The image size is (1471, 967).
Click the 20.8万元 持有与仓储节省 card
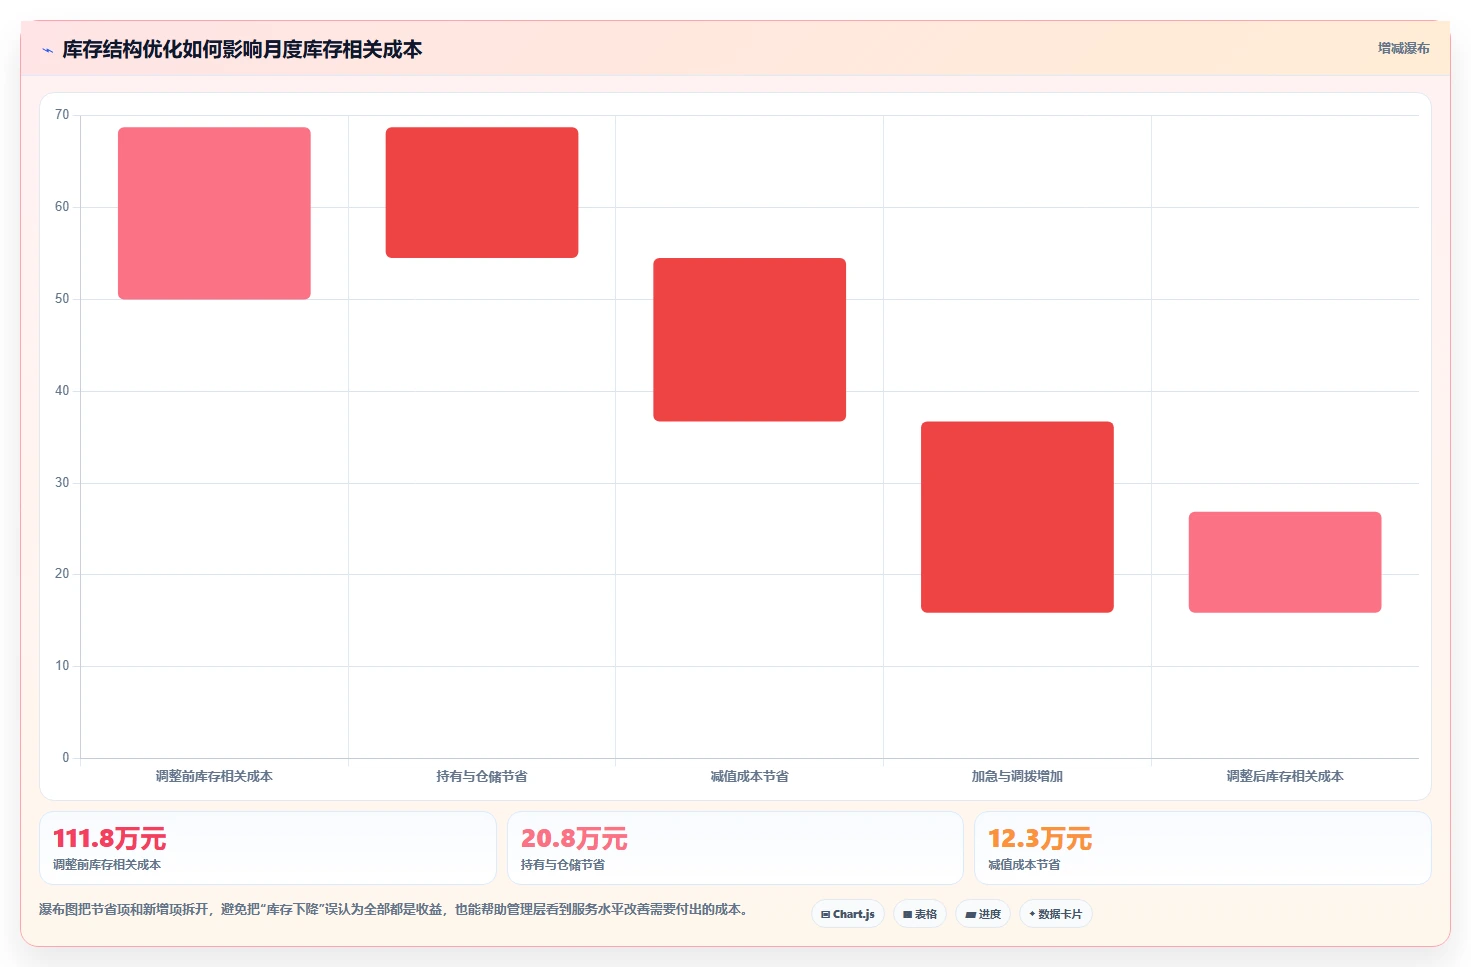point(735,848)
